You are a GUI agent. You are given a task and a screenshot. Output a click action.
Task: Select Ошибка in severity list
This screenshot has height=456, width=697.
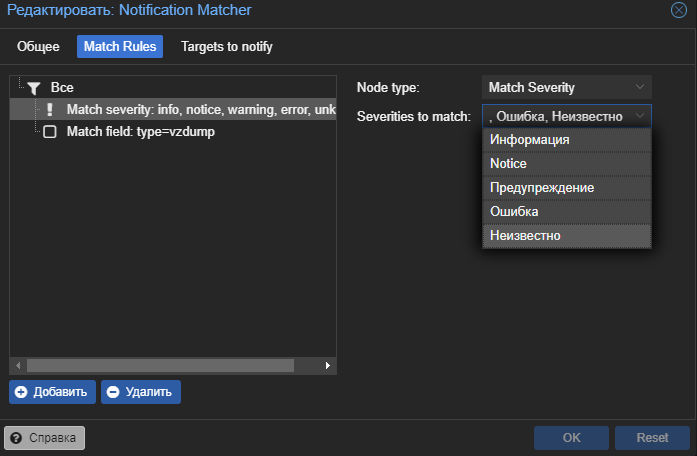(x=566, y=212)
